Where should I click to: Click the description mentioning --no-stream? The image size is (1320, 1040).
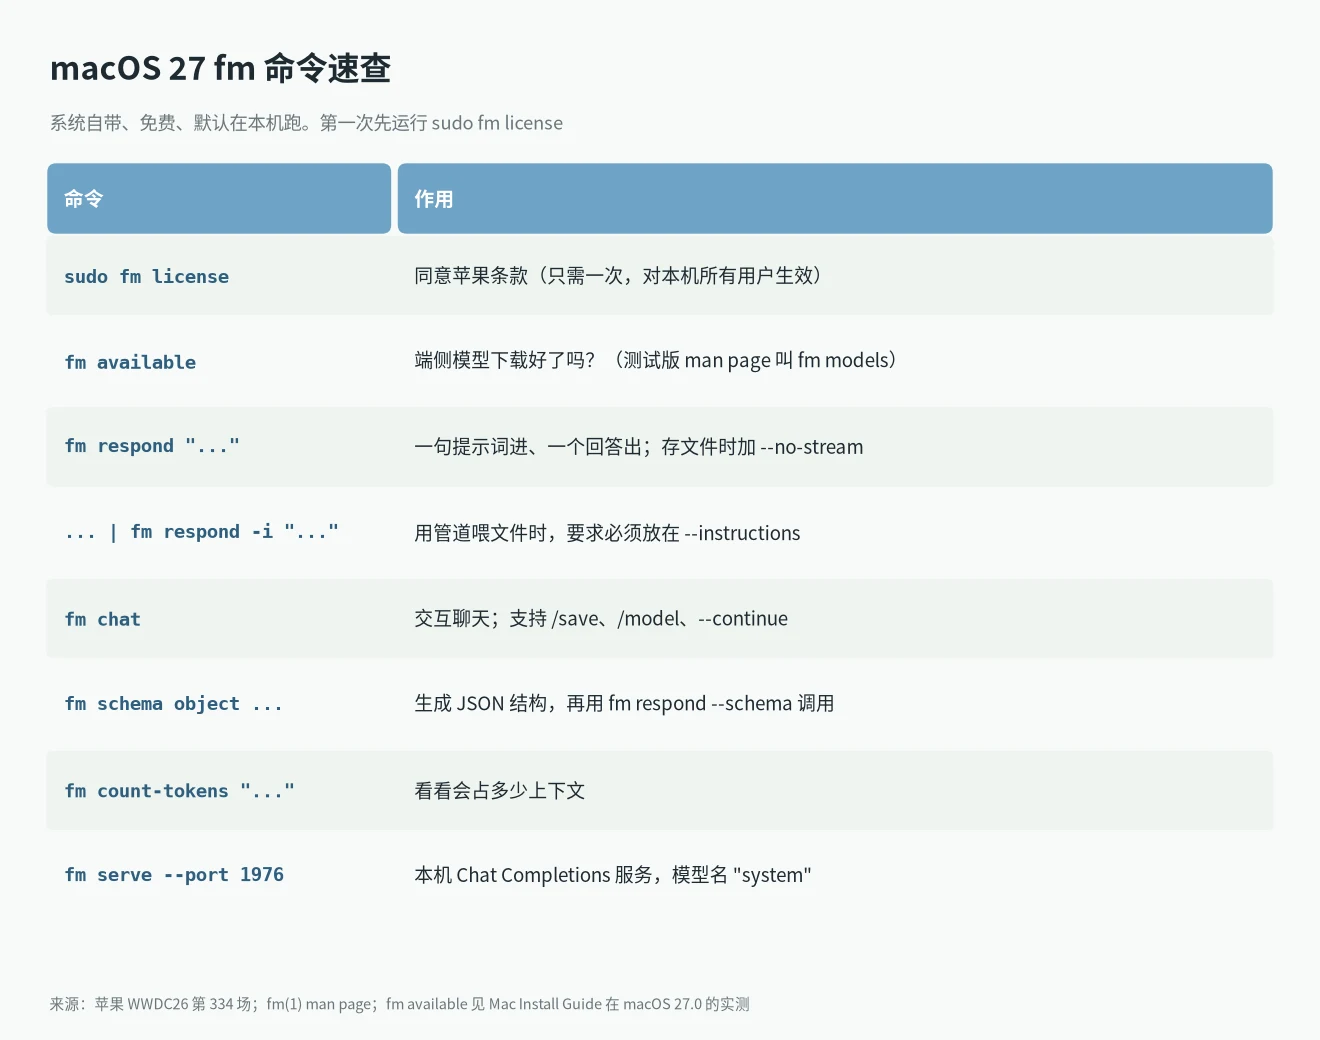pyautogui.click(x=639, y=447)
